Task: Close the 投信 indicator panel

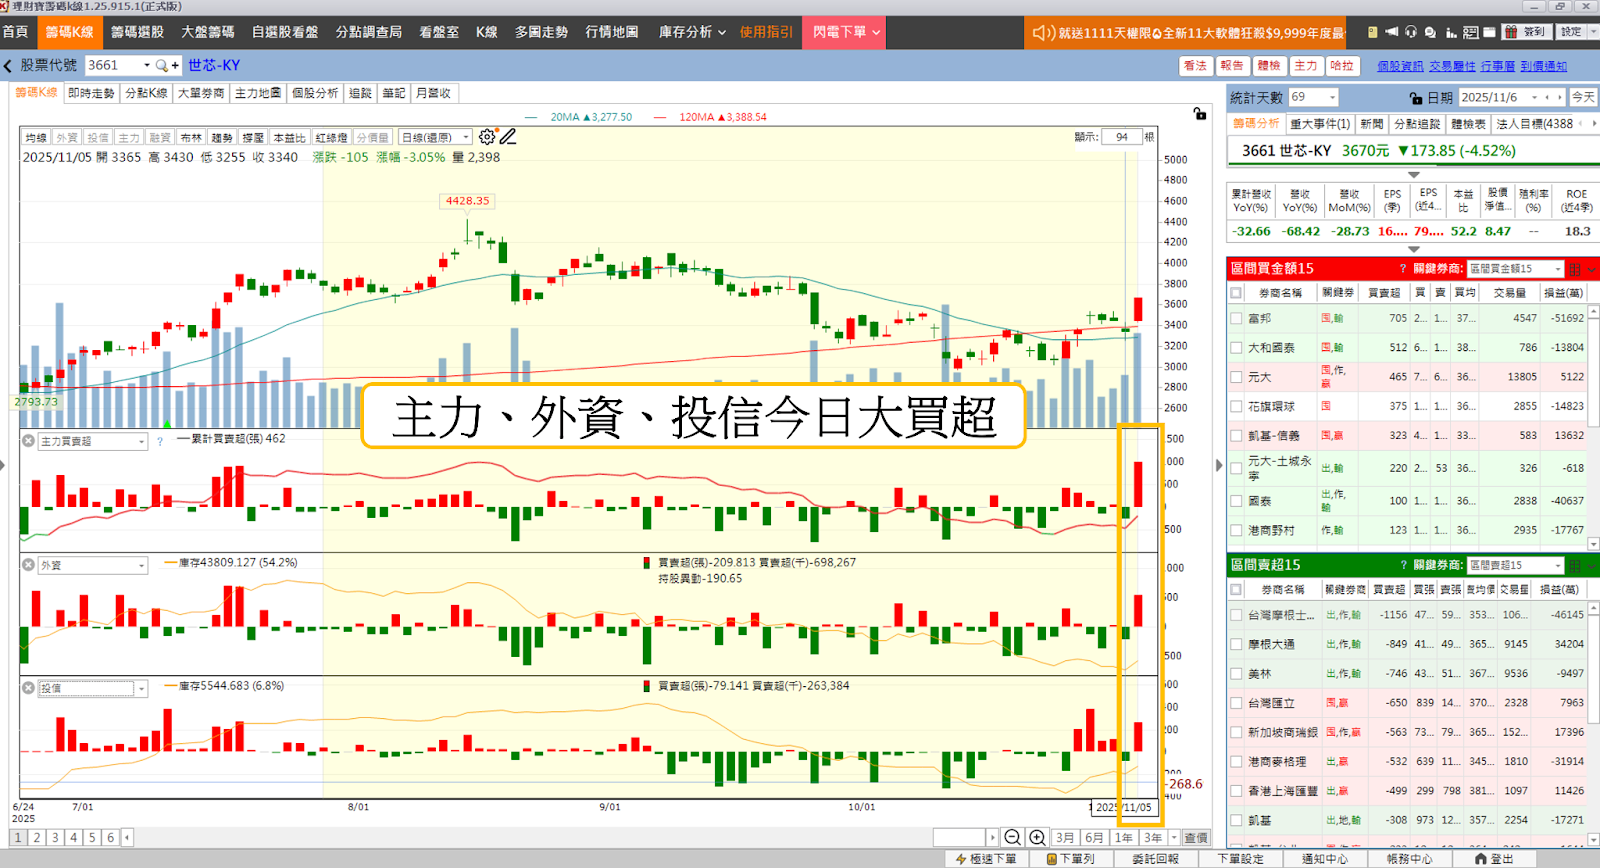Action: [28, 688]
